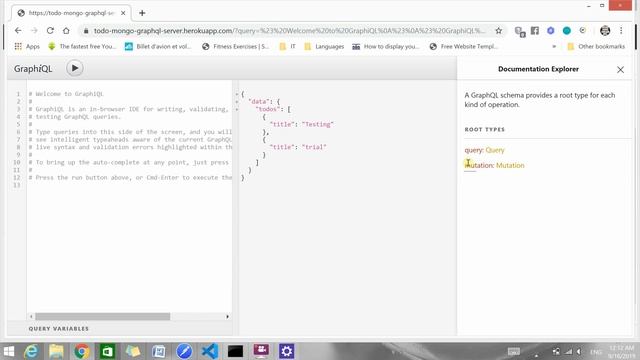Viewport: 640px width, 360px height.
Task: Close the Documentation Explorer panel
Action: [x=620, y=70]
